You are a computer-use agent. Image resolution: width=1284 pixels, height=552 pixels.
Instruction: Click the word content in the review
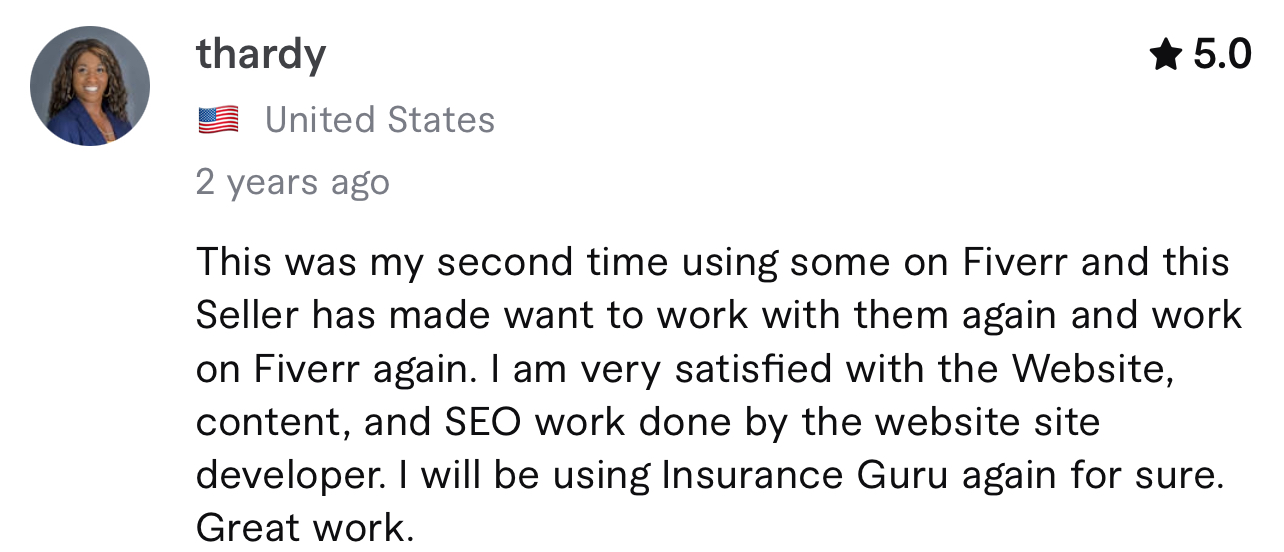(x=273, y=423)
